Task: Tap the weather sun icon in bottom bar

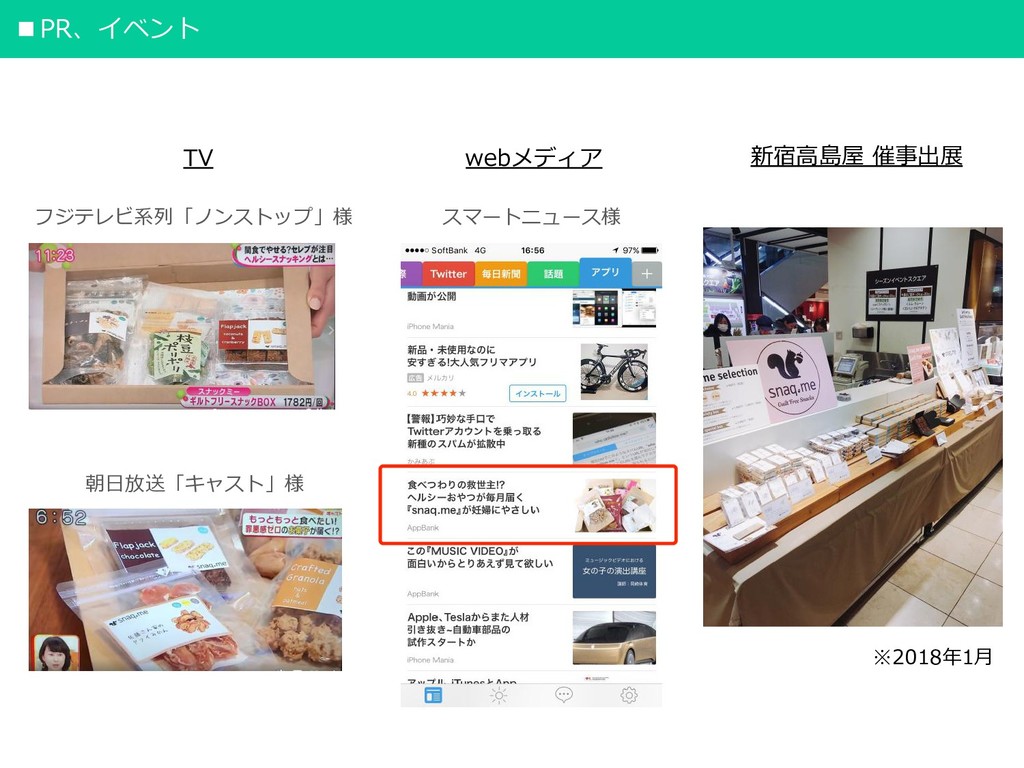Action: coord(499,696)
